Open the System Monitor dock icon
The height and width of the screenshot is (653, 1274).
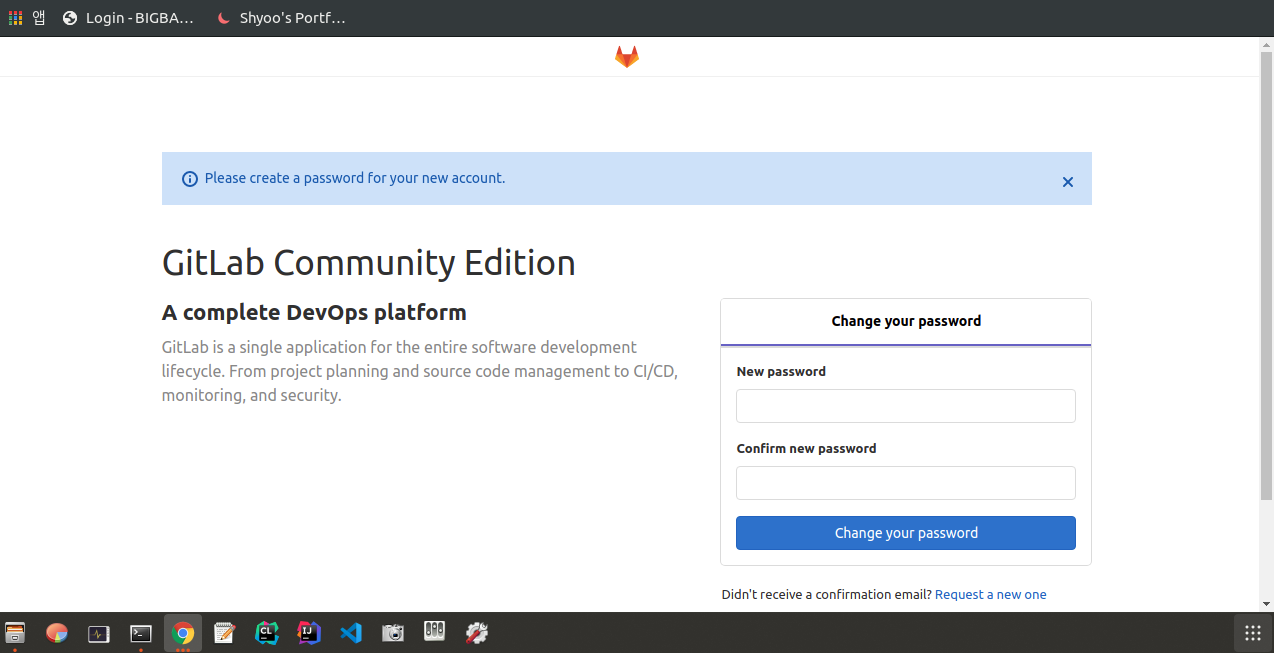coord(98,633)
